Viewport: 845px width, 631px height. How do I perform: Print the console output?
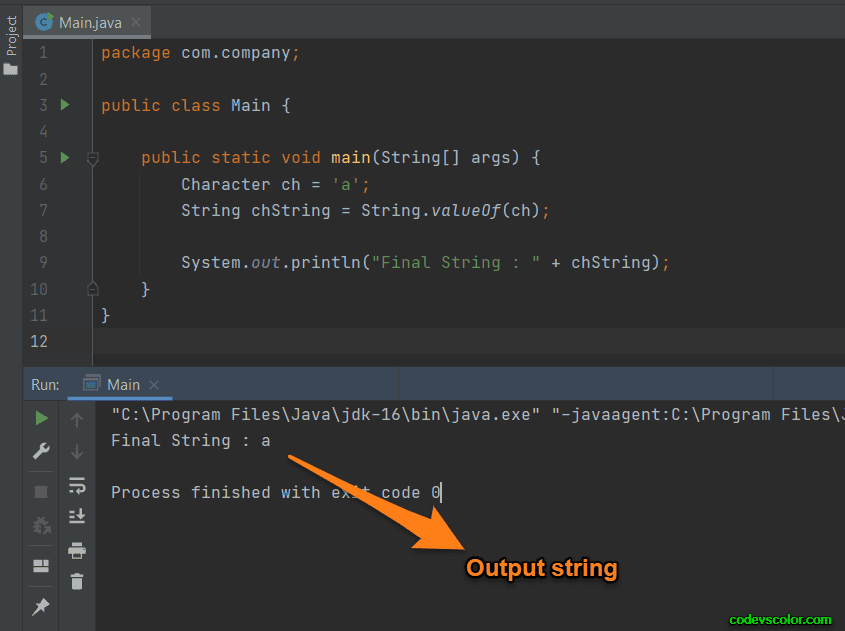(77, 549)
